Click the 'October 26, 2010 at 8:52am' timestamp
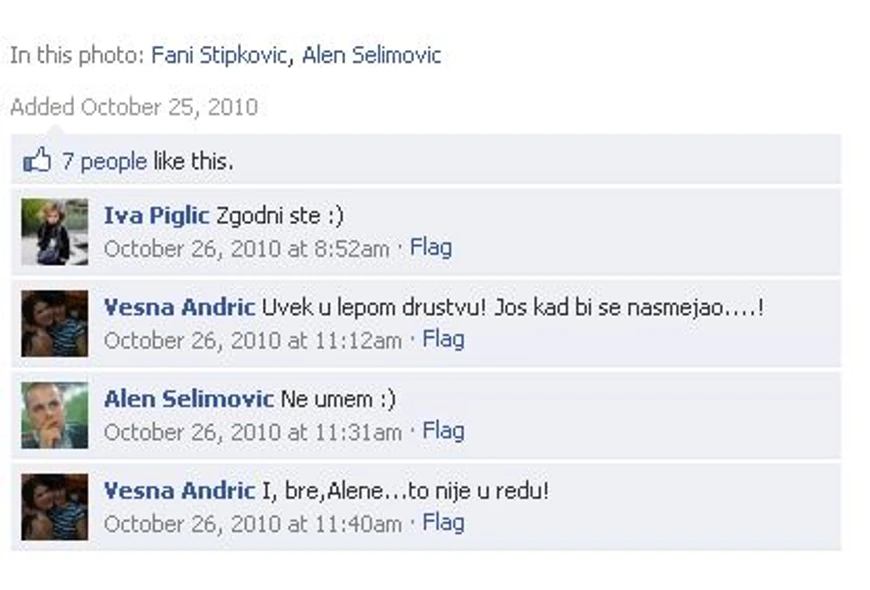This screenshot has height=590, width=870. (x=247, y=249)
